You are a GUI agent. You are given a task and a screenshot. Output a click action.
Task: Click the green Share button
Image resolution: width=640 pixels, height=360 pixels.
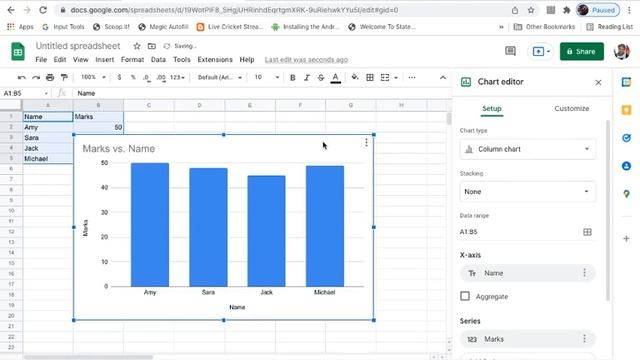[582, 51]
